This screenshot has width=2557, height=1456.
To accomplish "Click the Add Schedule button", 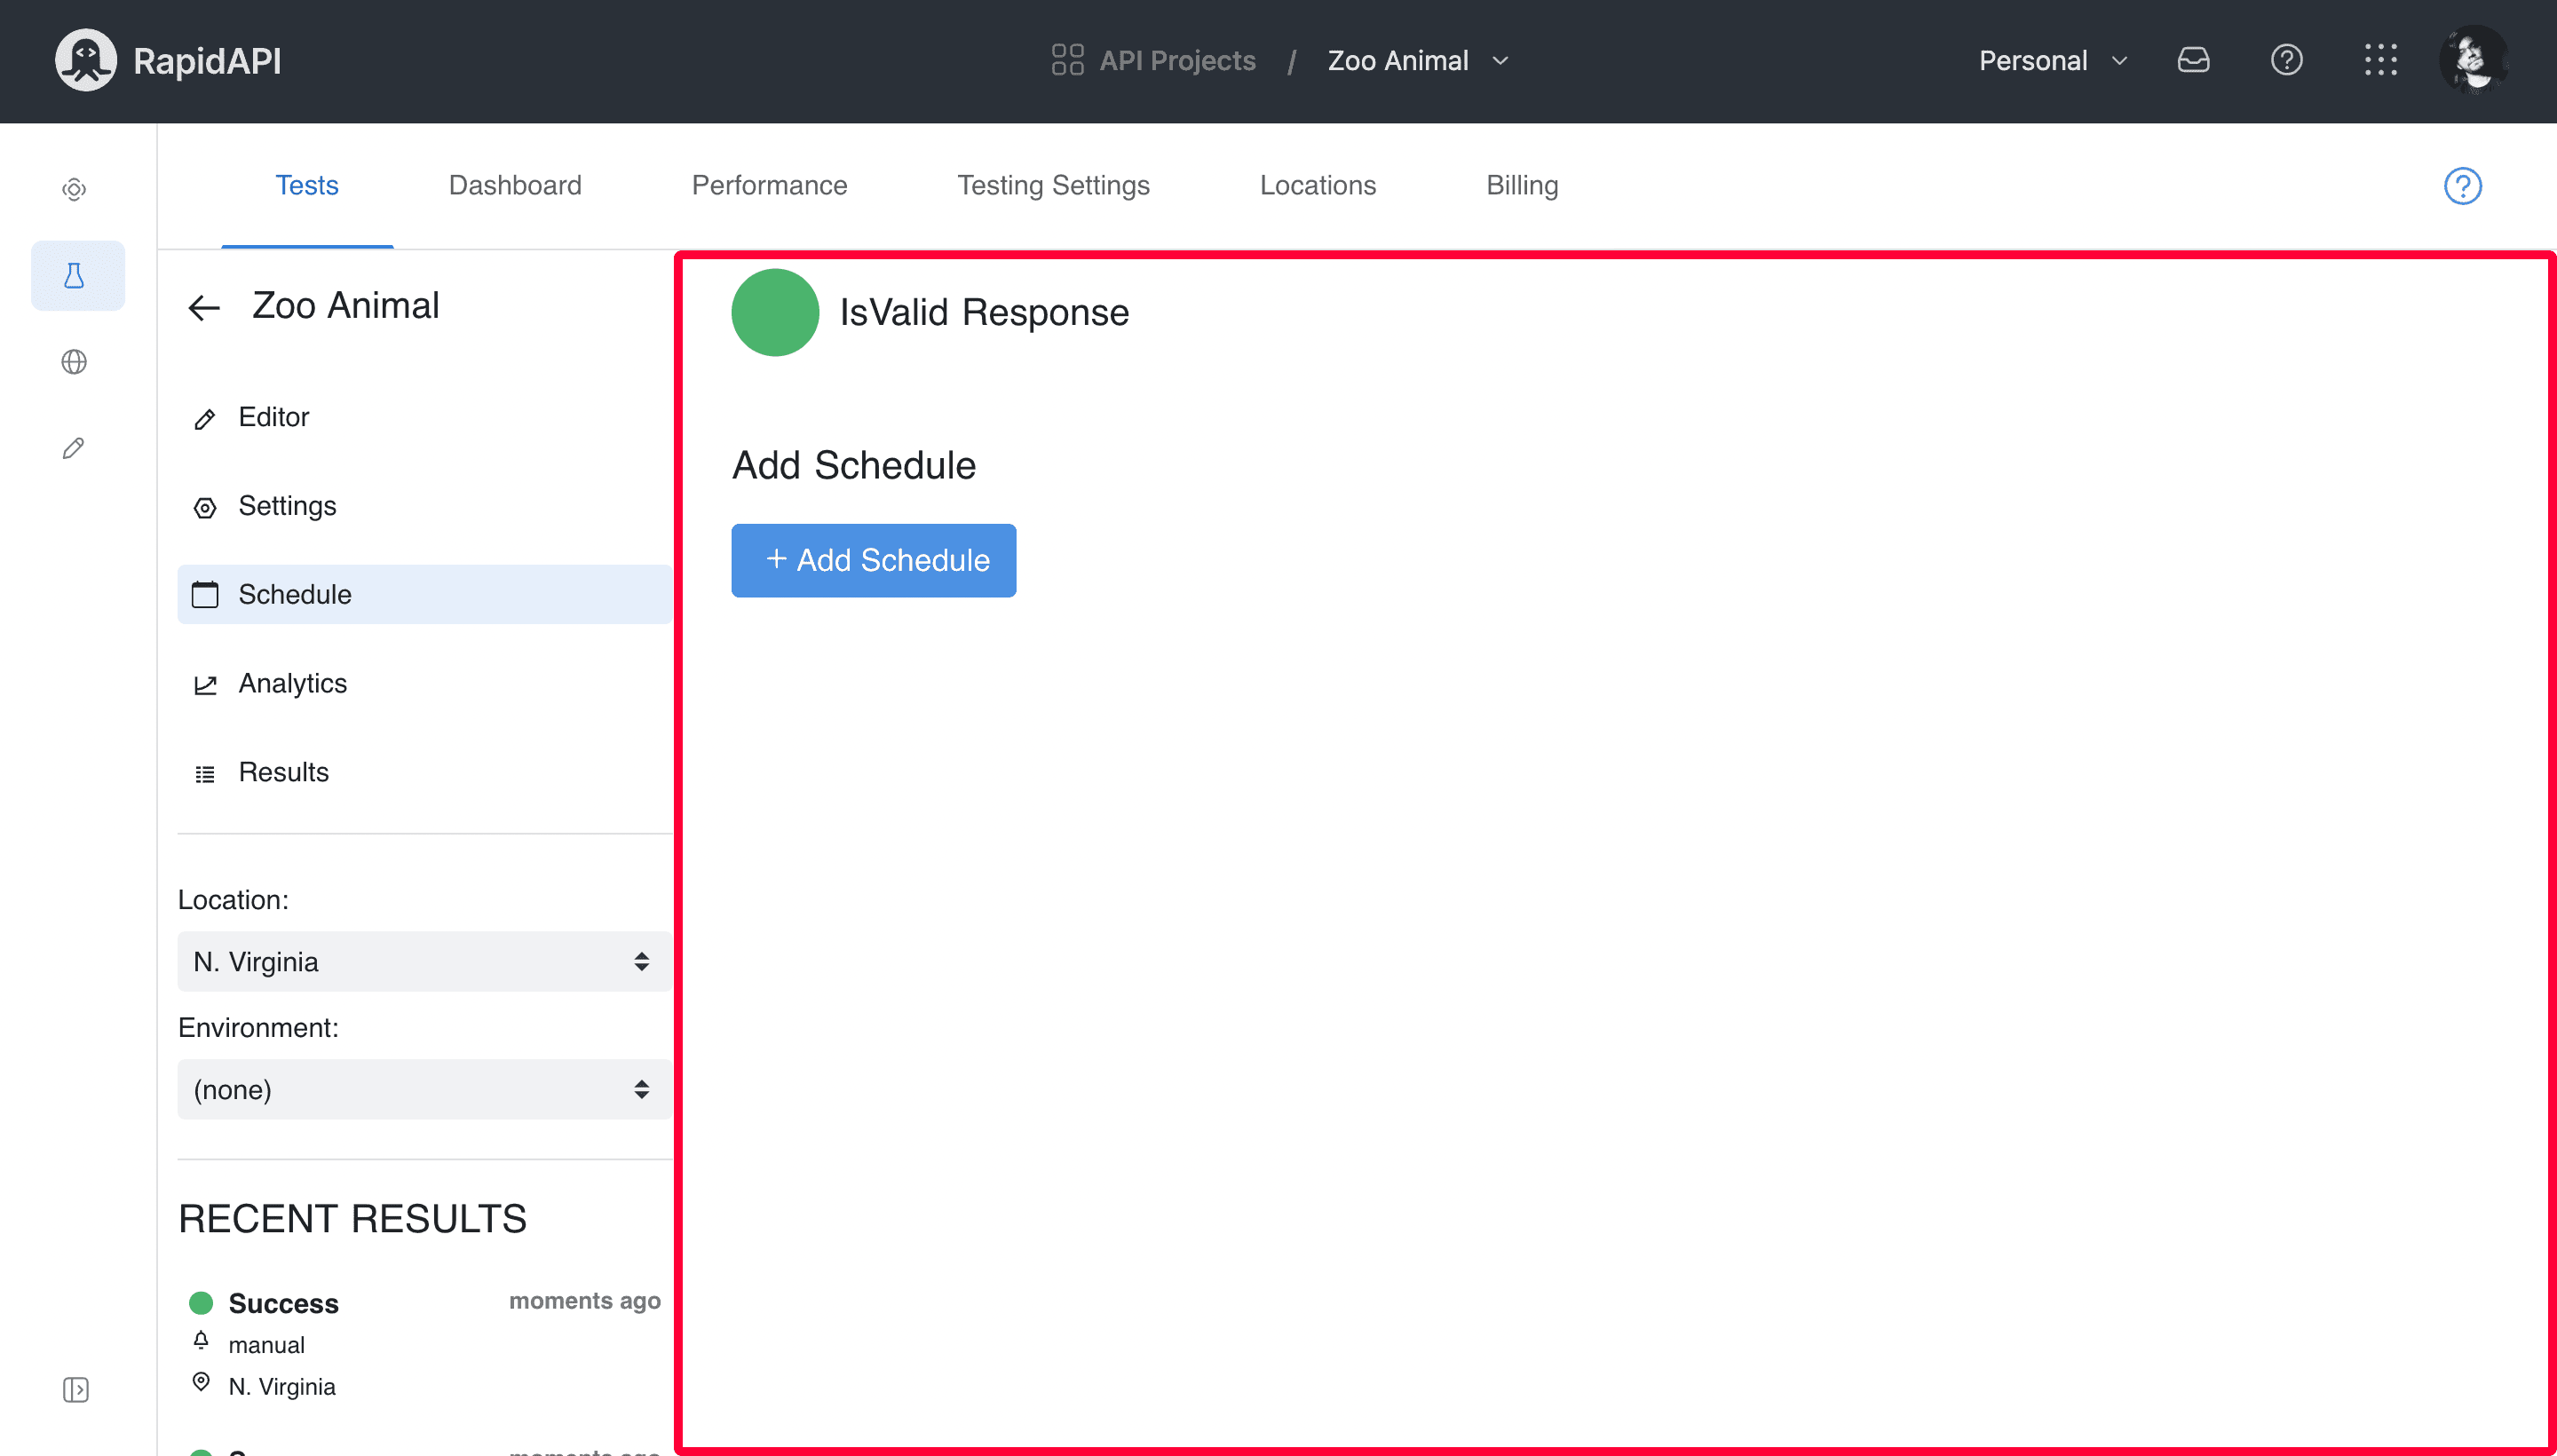I will coord(875,560).
